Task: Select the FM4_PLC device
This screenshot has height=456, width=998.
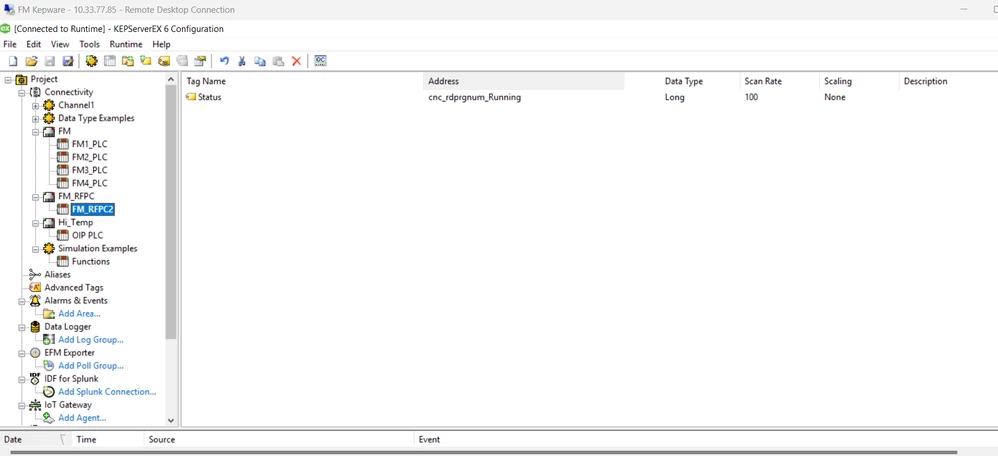Action: click(89, 183)
